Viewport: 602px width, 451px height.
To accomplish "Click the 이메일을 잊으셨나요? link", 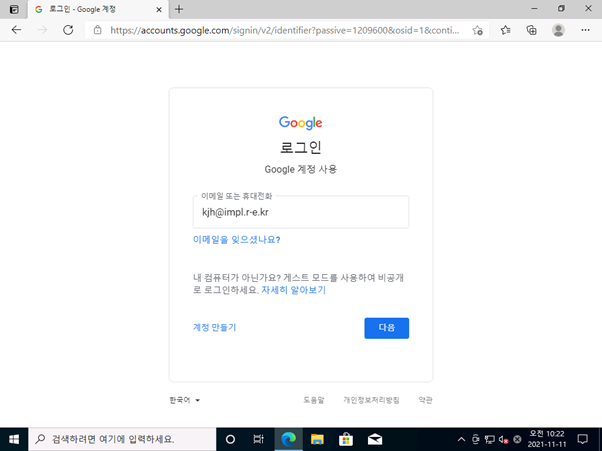I will pos(236,240).
